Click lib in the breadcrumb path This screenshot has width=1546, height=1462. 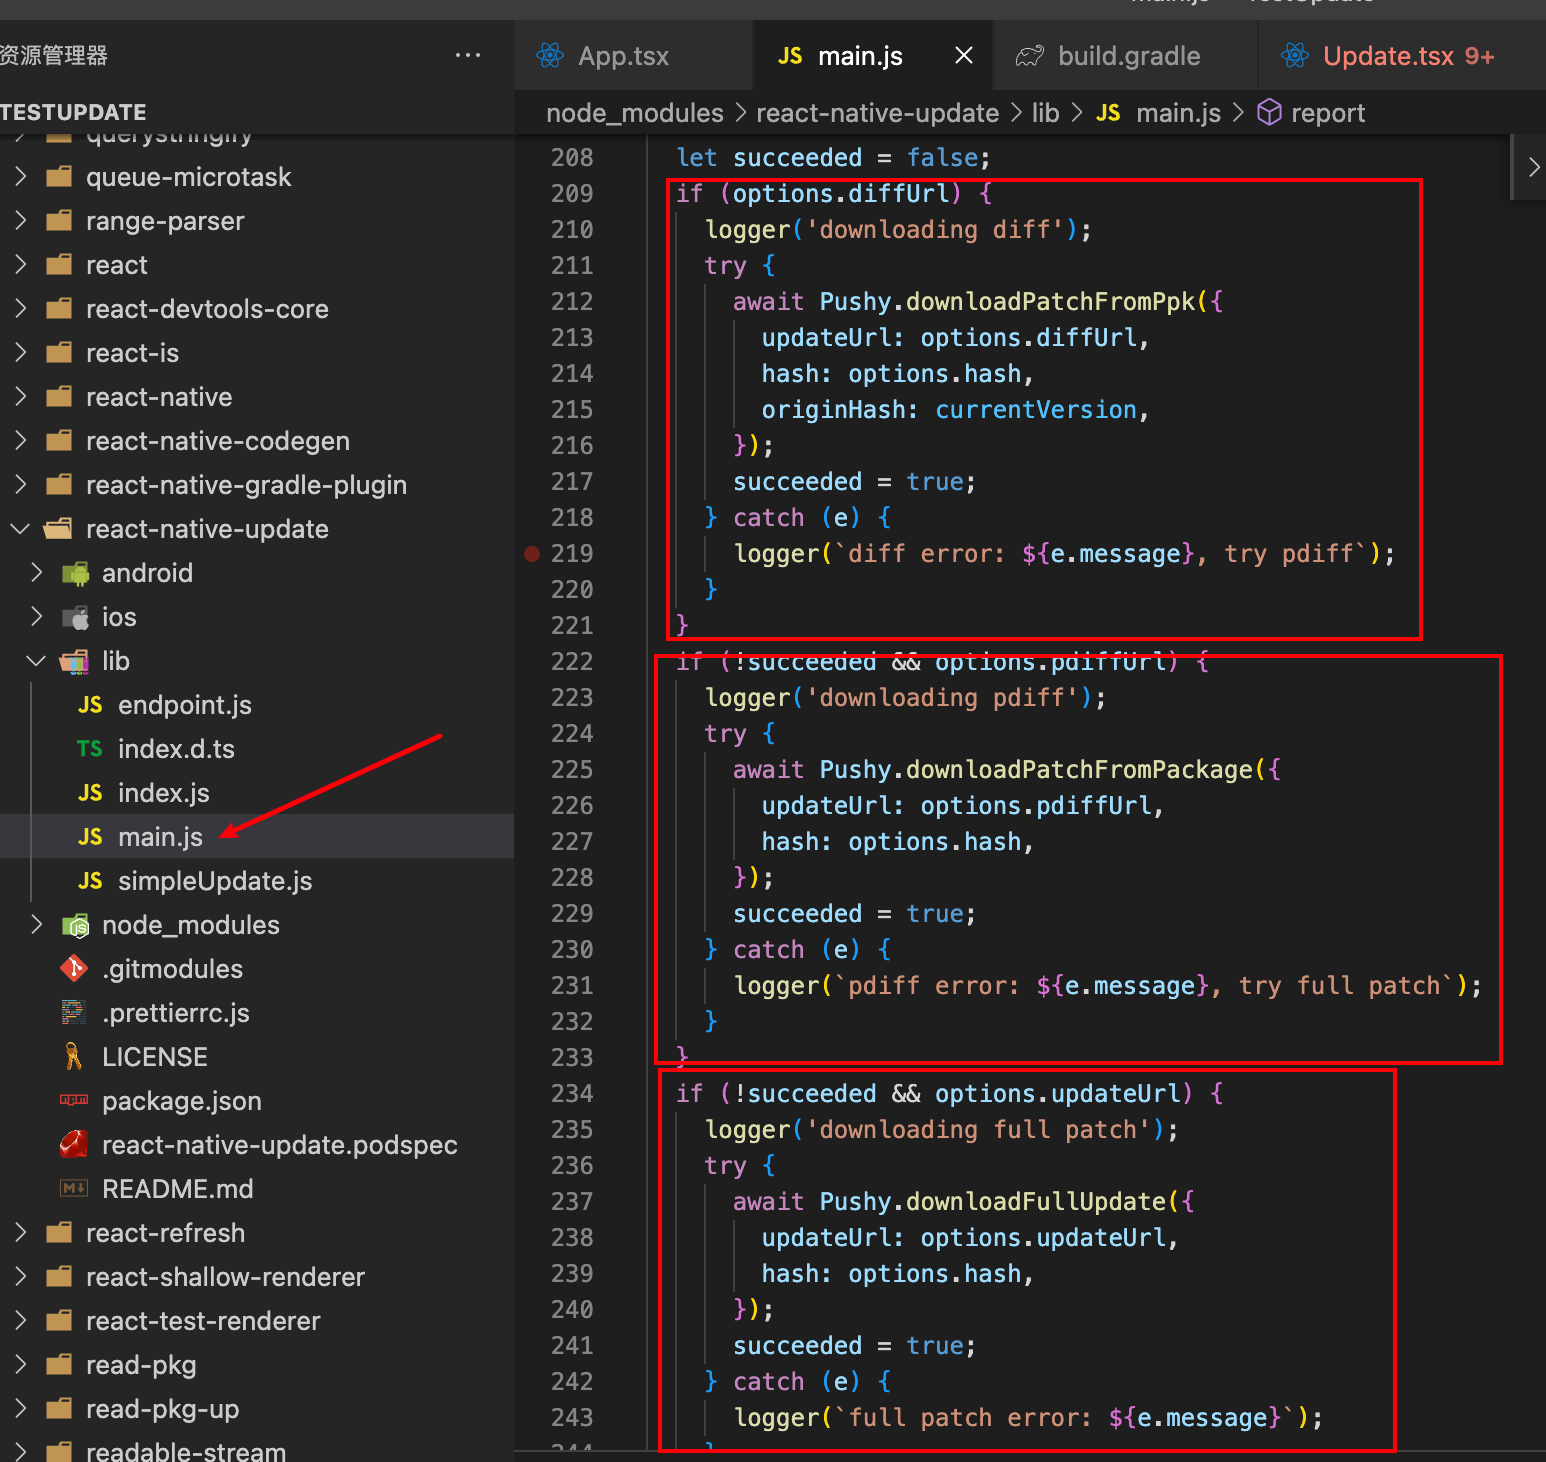[x=1045, y=113]
